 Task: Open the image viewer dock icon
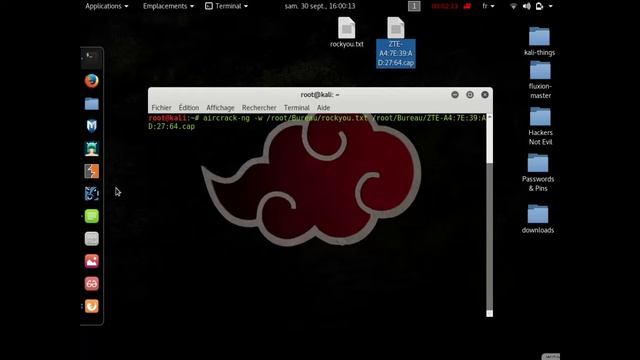coord(91,261)
